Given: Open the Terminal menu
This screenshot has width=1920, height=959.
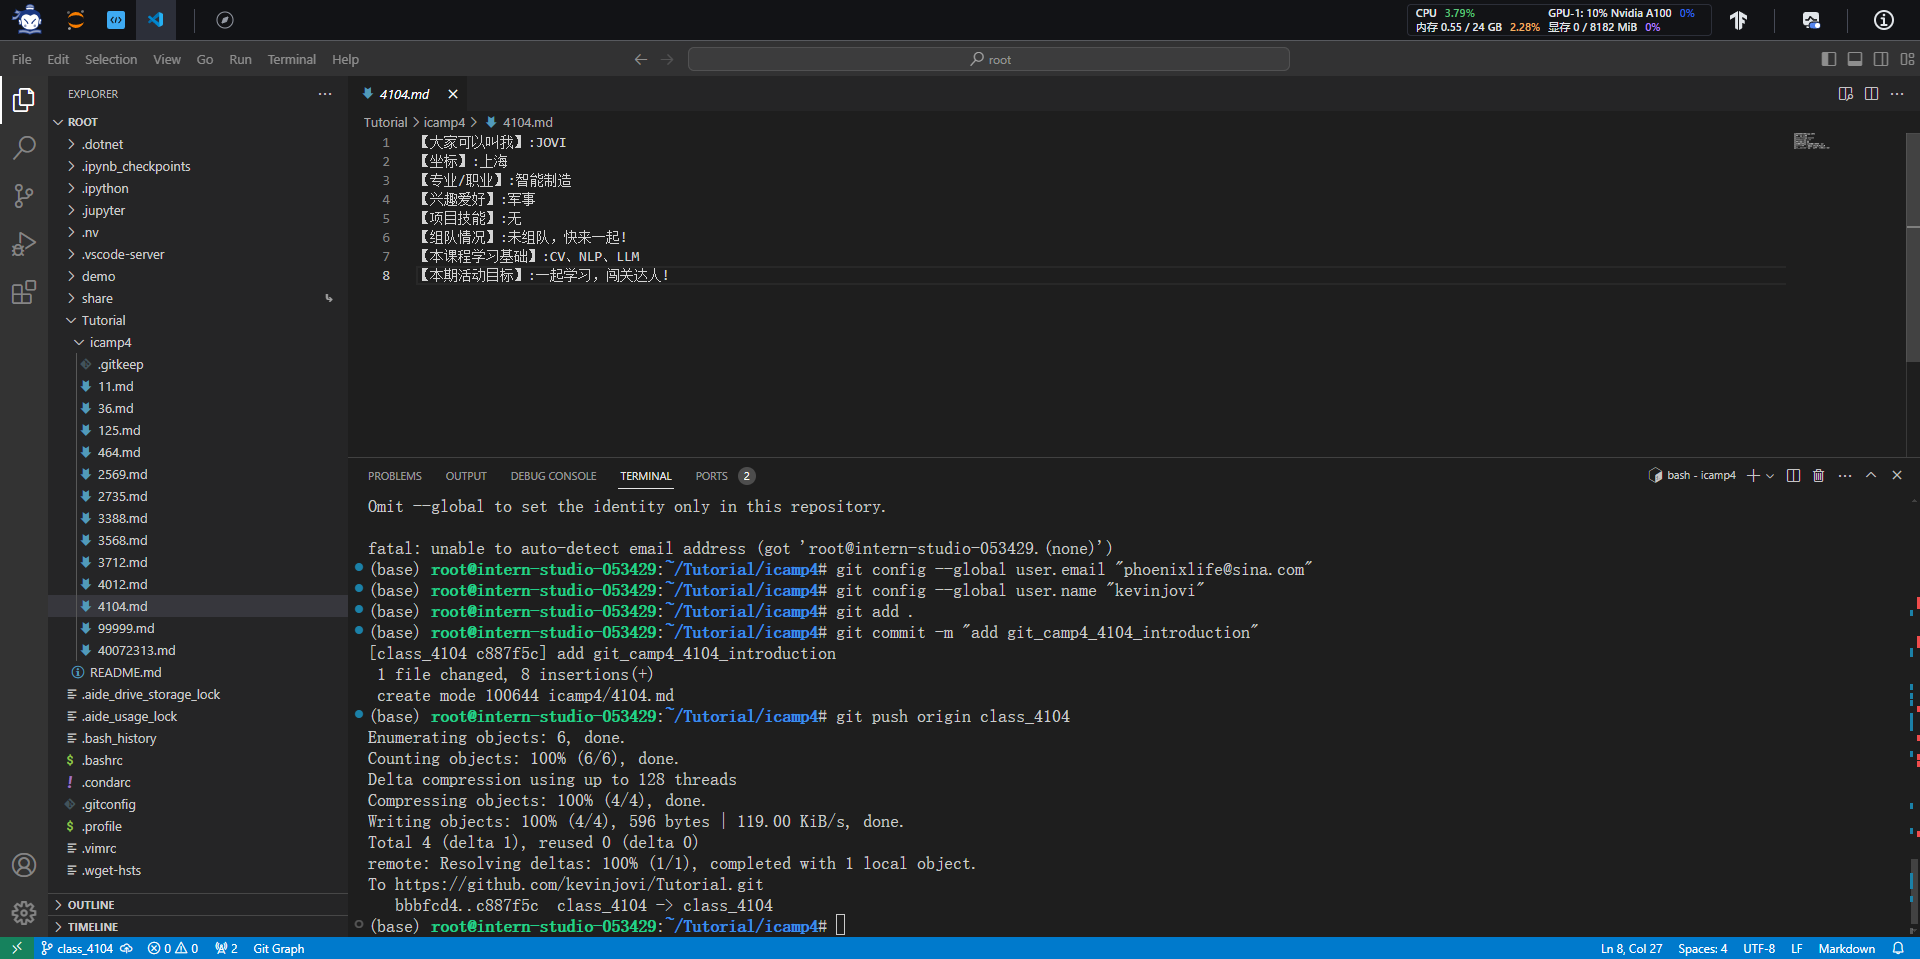Looking at the screenshot, I should pos(292,60).
